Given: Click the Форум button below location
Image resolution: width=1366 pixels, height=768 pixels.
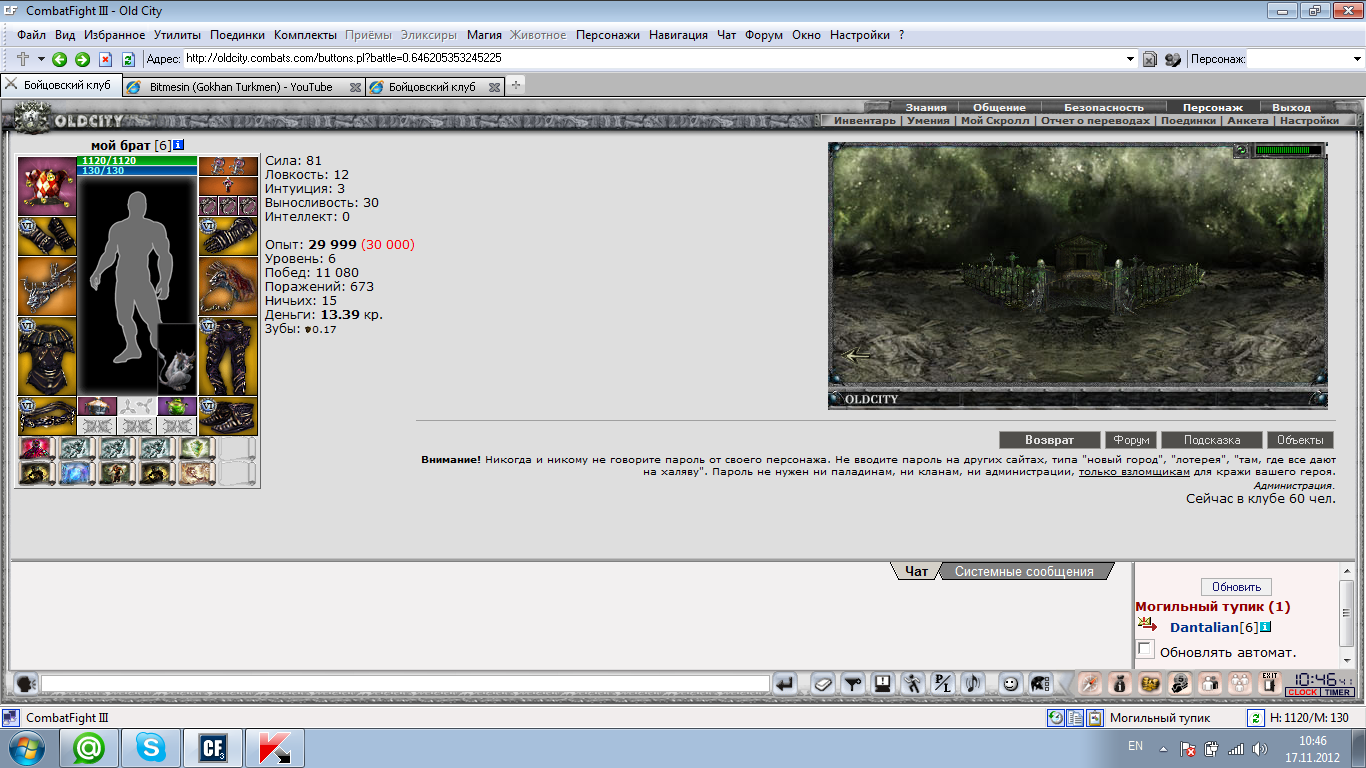Looking at the screenshot, I should point(1131,440).
